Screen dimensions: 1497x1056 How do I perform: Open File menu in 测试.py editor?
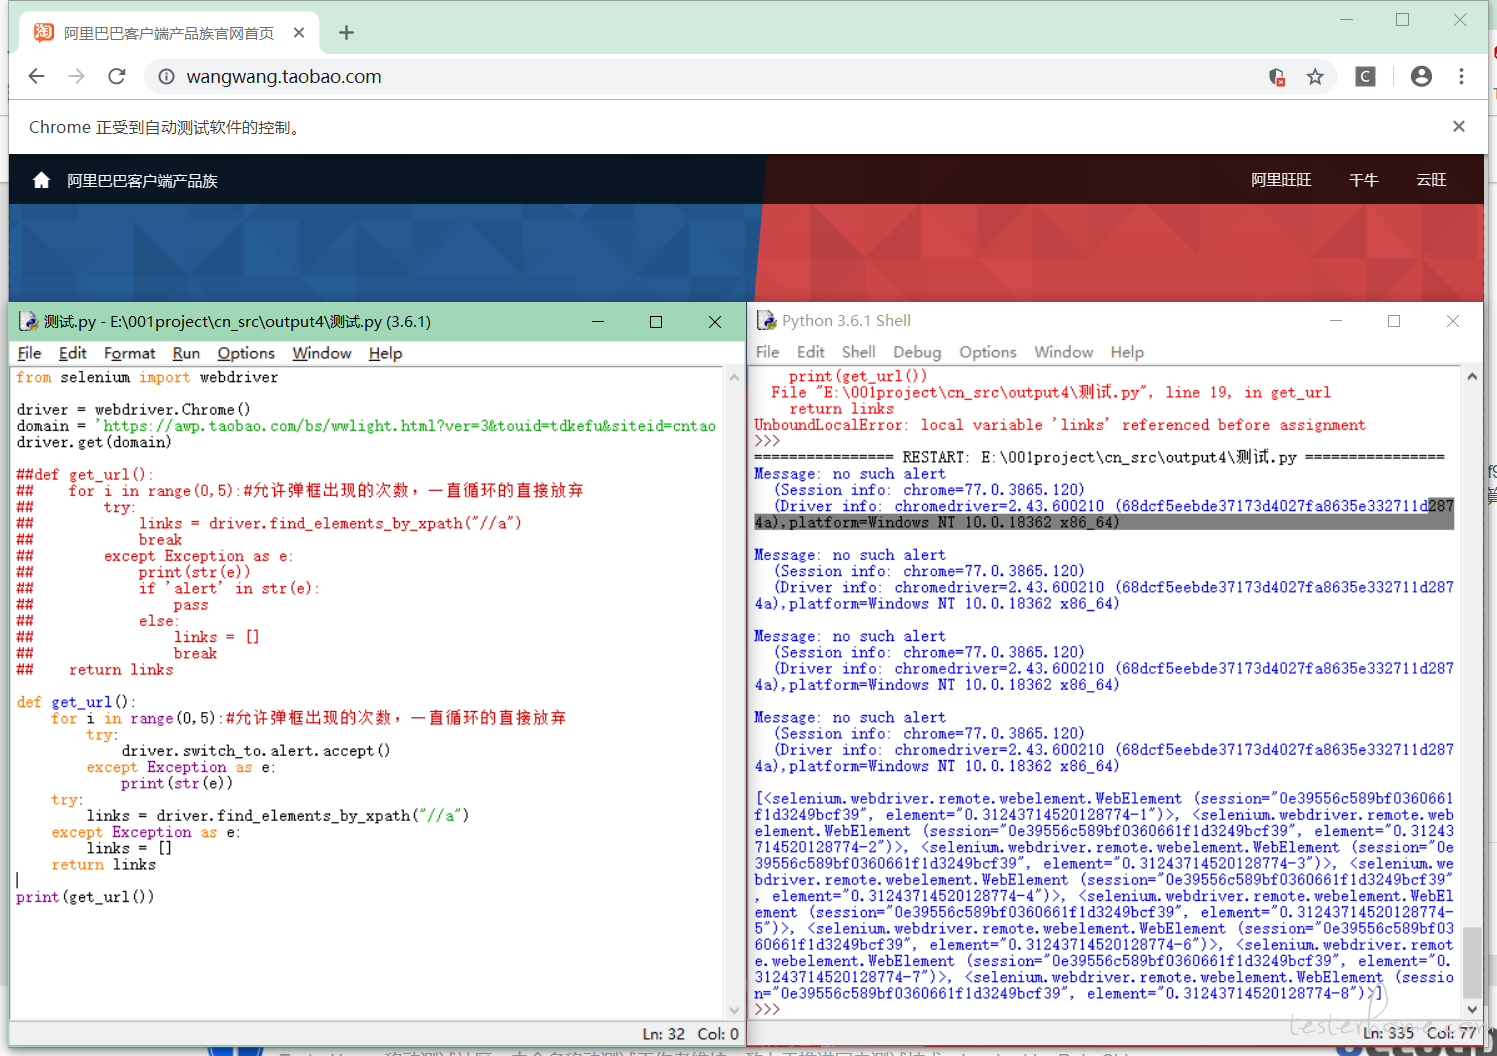pos(29,353)
